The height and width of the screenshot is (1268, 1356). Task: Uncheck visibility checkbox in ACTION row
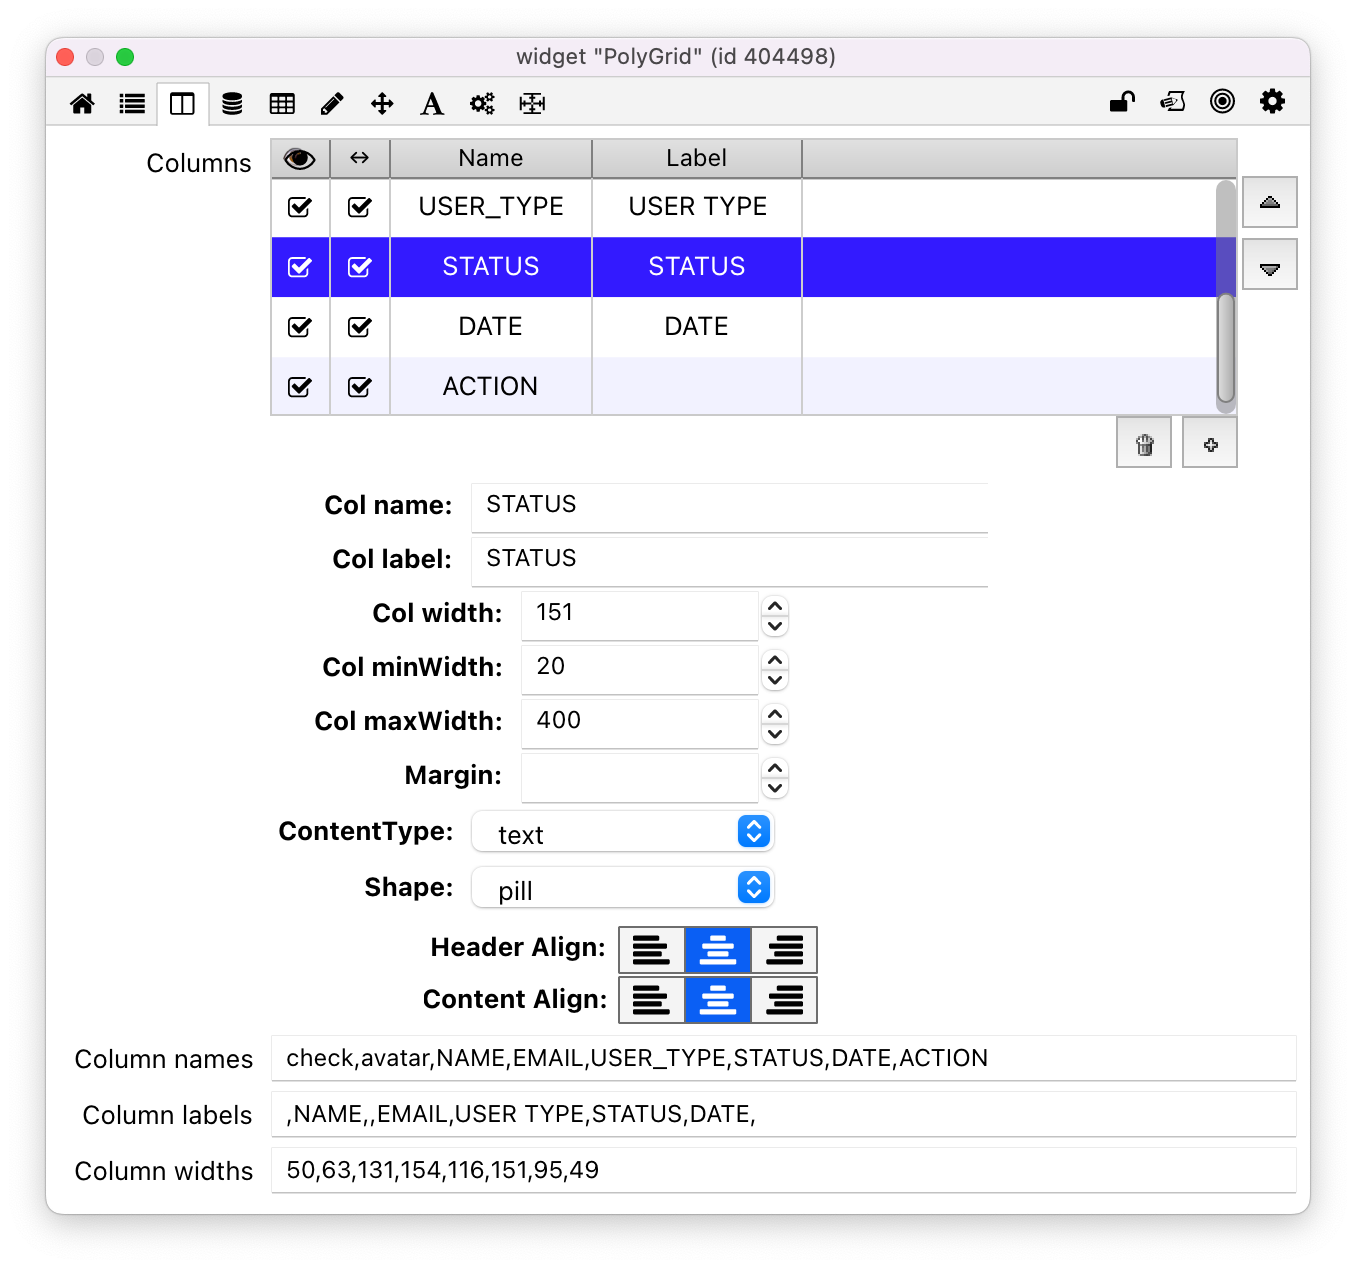tap(300, 387)
